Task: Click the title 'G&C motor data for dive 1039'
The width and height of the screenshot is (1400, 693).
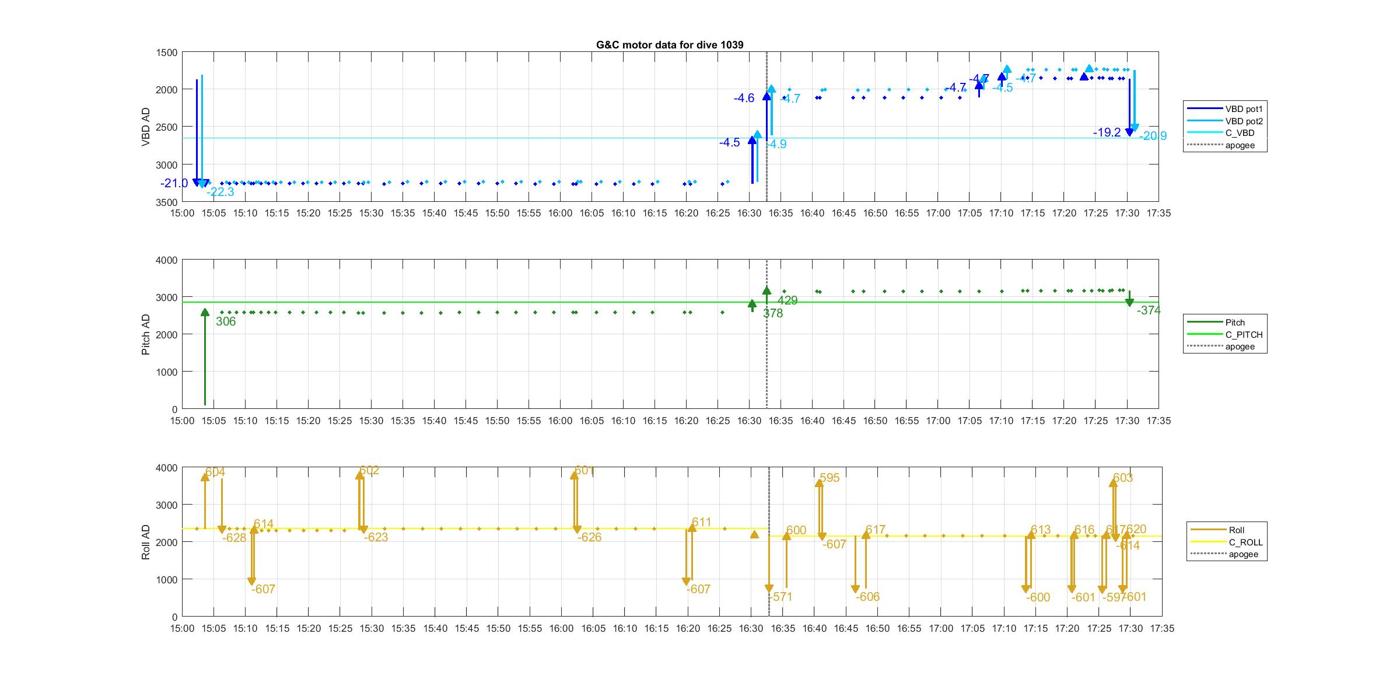Action: (x=669, y=44)
